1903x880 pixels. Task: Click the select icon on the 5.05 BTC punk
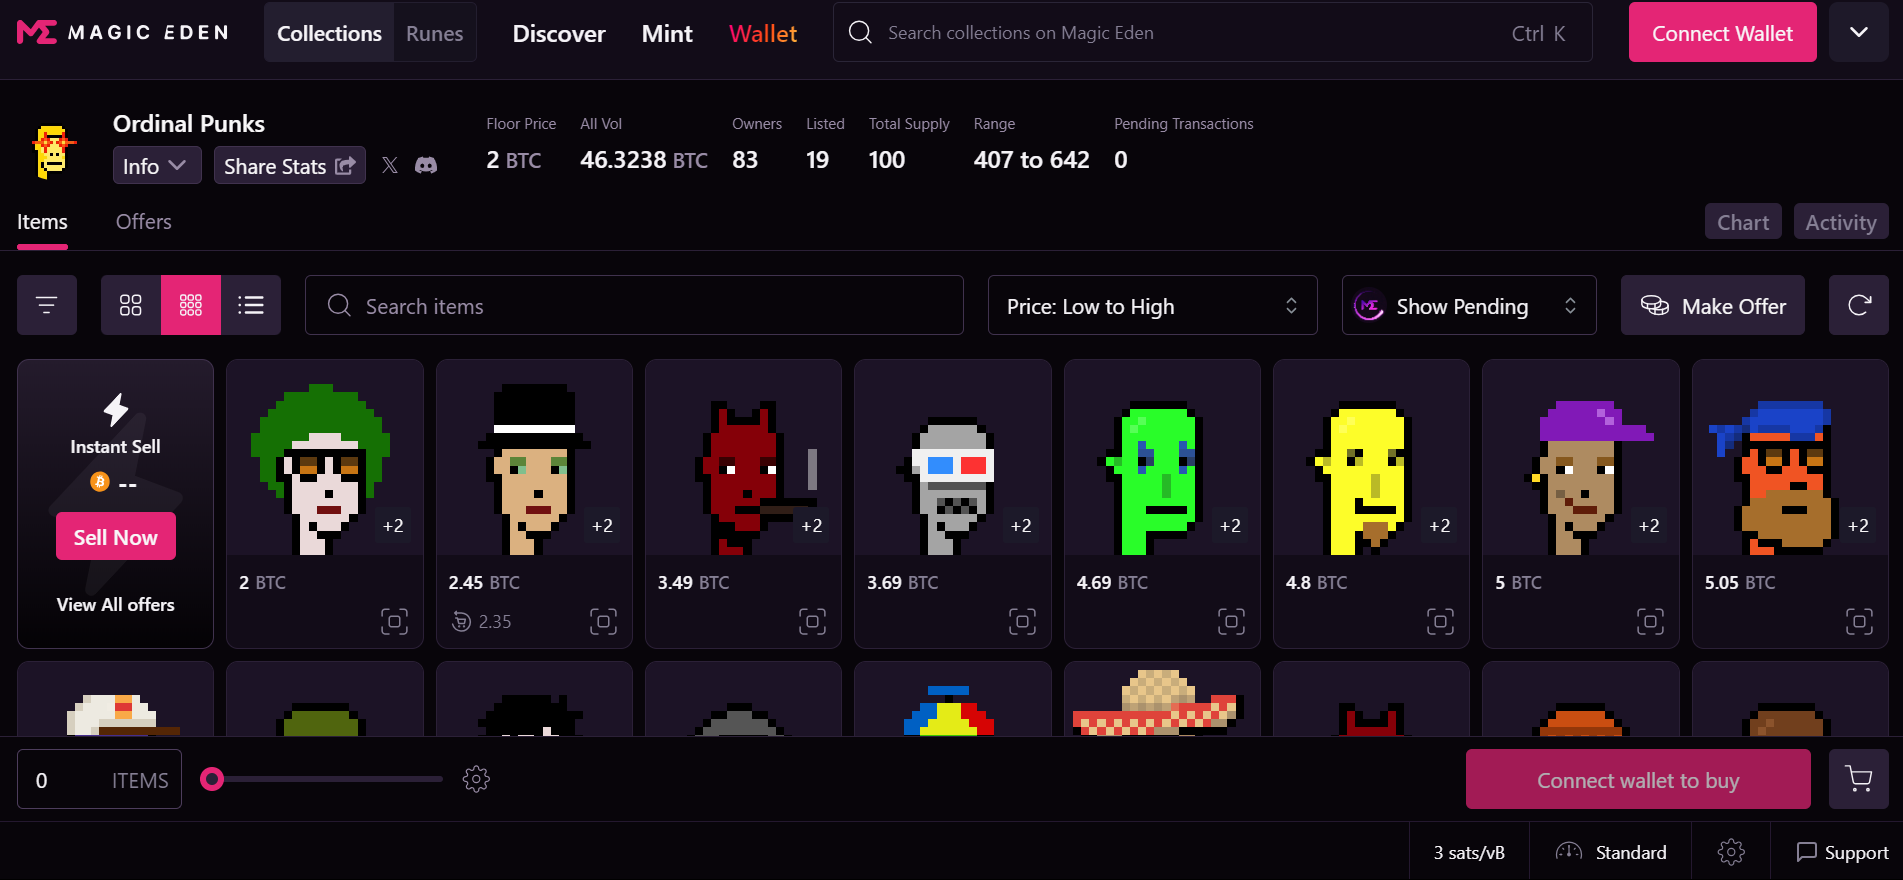tap(1859, 622)
